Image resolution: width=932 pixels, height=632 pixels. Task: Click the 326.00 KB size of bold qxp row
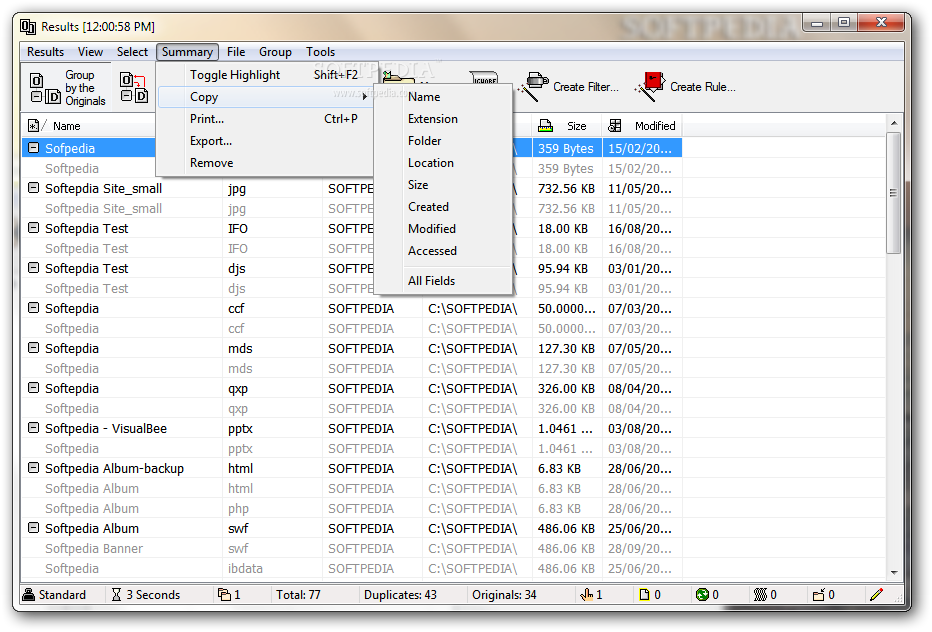click(566, 389)
